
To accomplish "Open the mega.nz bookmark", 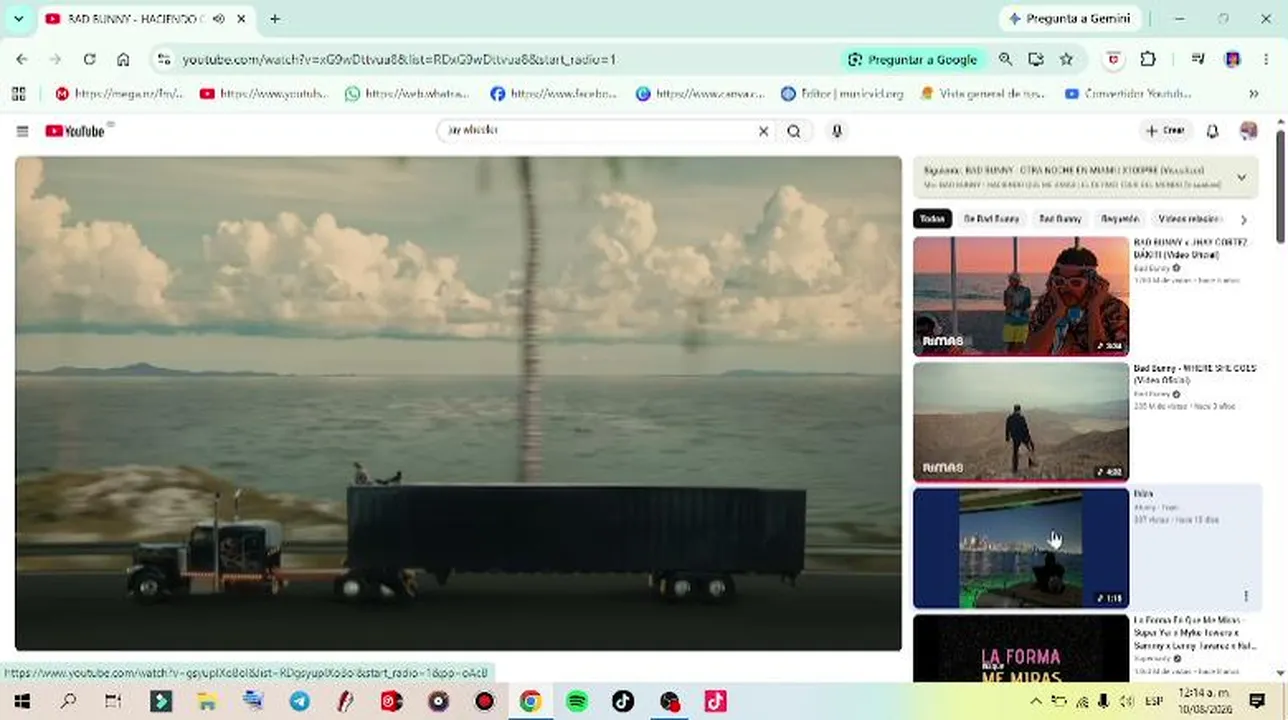I will tap(119, 94).
